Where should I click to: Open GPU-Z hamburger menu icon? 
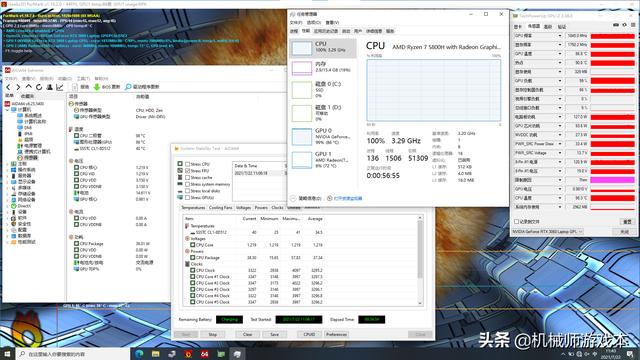[x=633, y=25]
